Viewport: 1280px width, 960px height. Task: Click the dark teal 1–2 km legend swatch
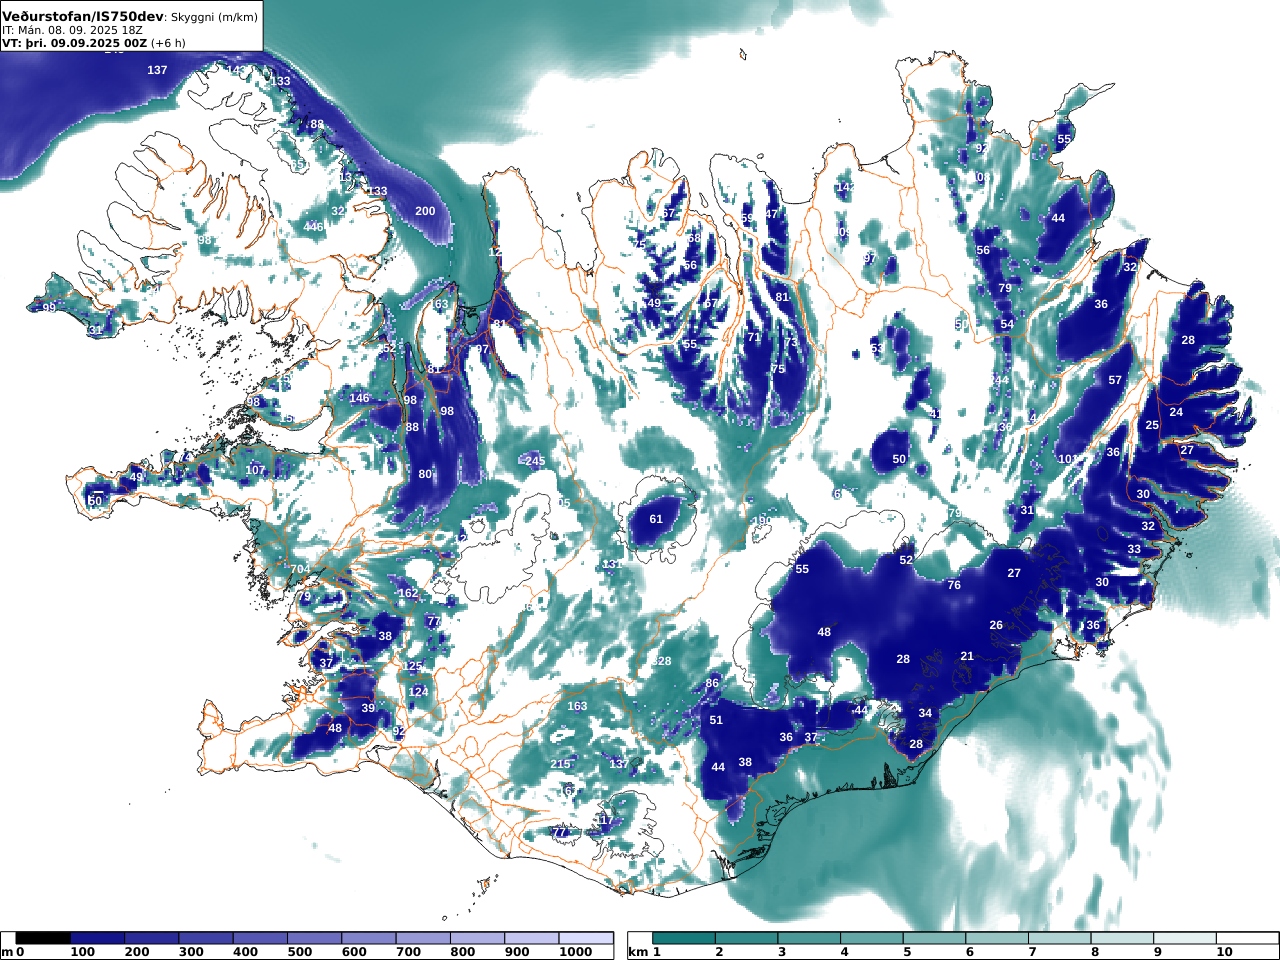(x=684, y=938)
